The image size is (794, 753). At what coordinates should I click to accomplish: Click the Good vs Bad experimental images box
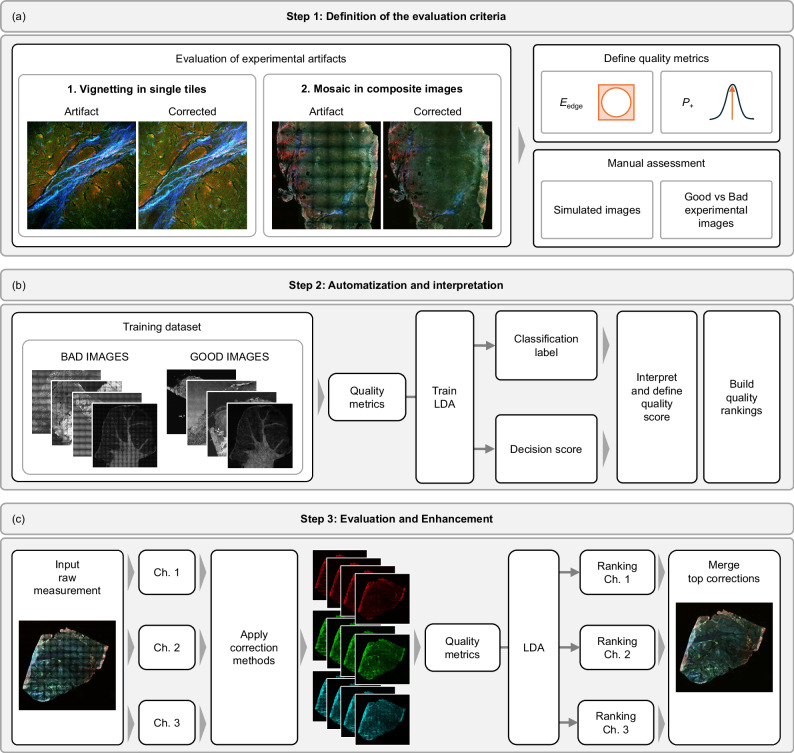pos(716,210)
